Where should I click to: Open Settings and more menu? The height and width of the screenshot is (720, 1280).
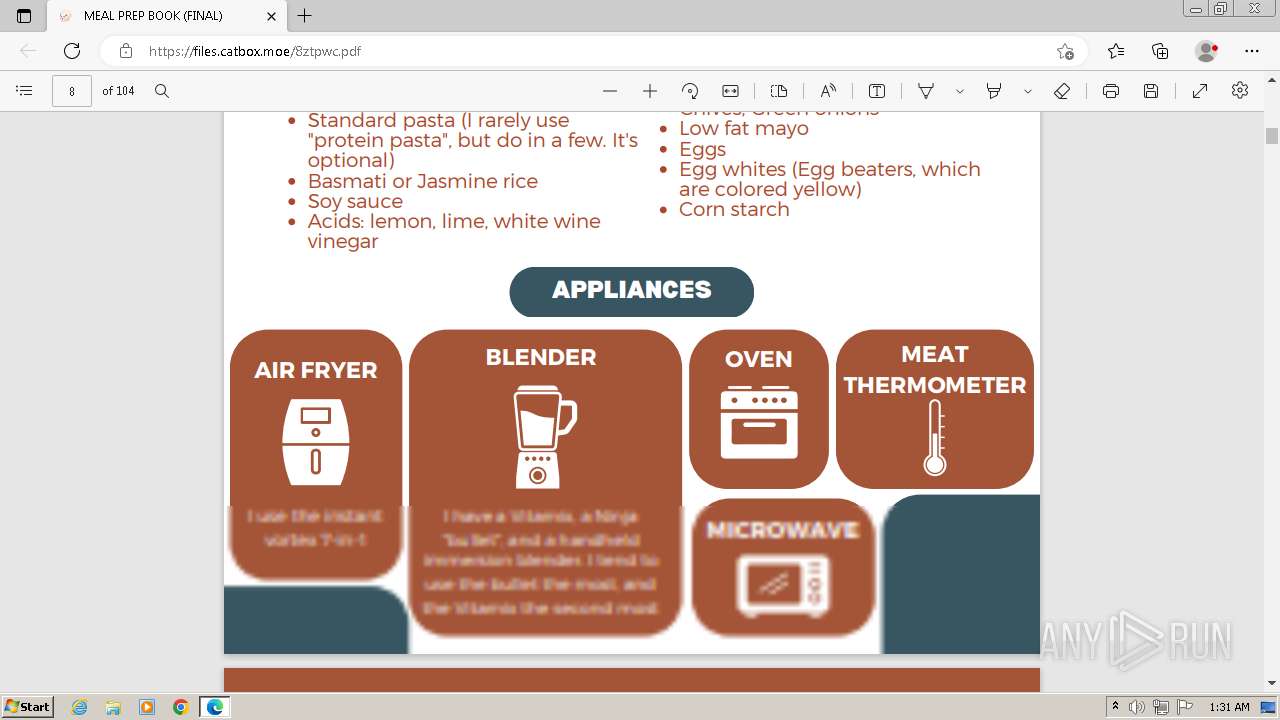point(1252,51)
